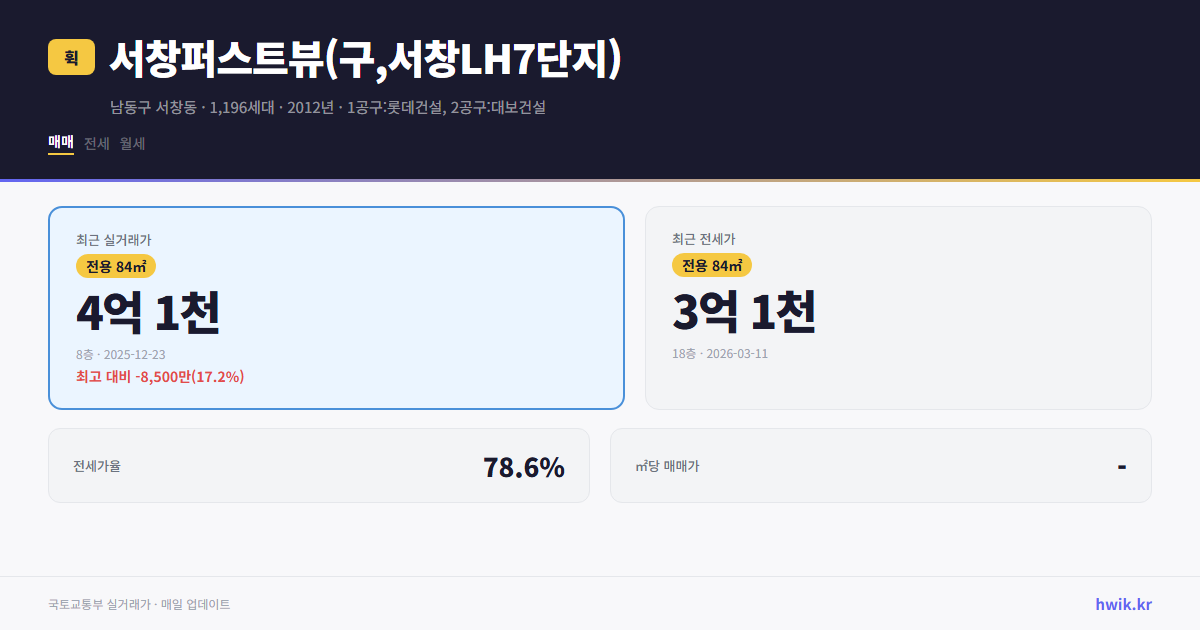
Task: Click the price 3억 1천
Action: (x=744, y=311)
